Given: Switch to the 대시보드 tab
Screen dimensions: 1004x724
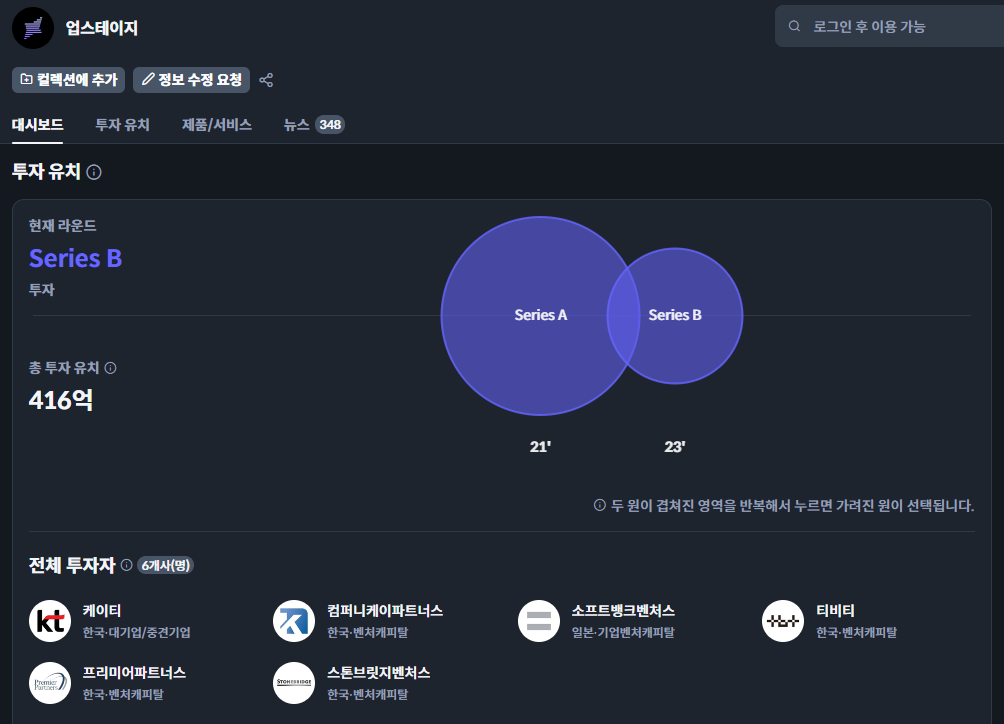Looking at the screenshot, I should pyautogui.click(x=37, y=125).
